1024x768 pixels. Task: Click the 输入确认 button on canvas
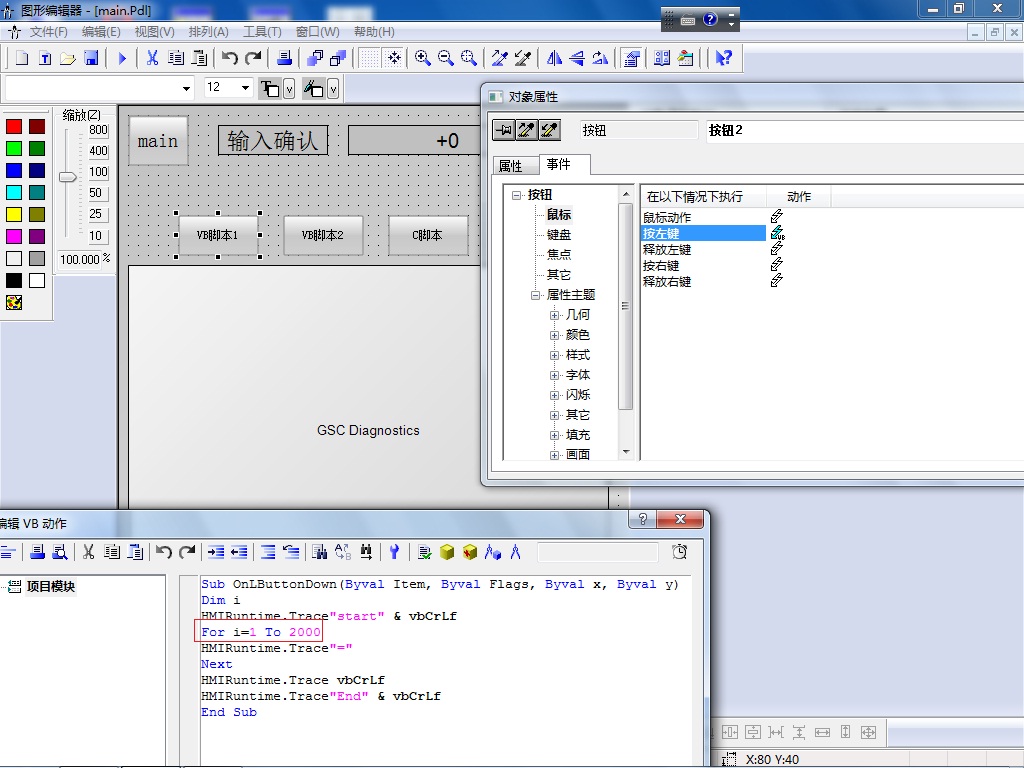tap(272, 140)
